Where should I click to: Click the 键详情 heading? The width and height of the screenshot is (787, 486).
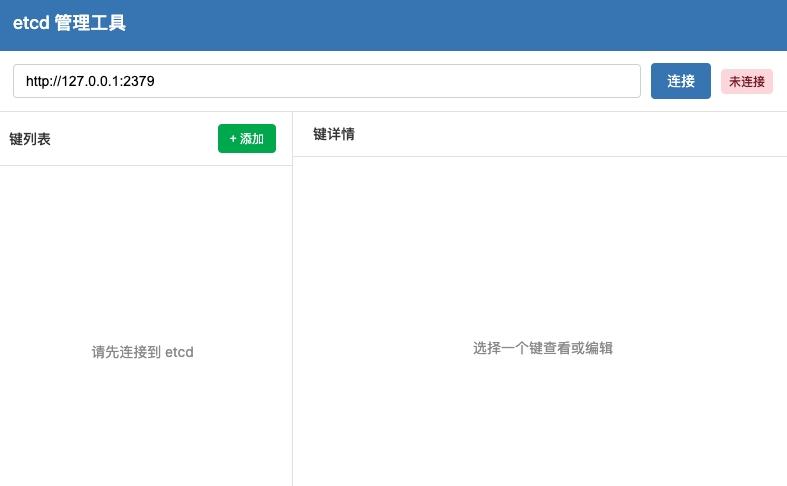coord(334,134)
